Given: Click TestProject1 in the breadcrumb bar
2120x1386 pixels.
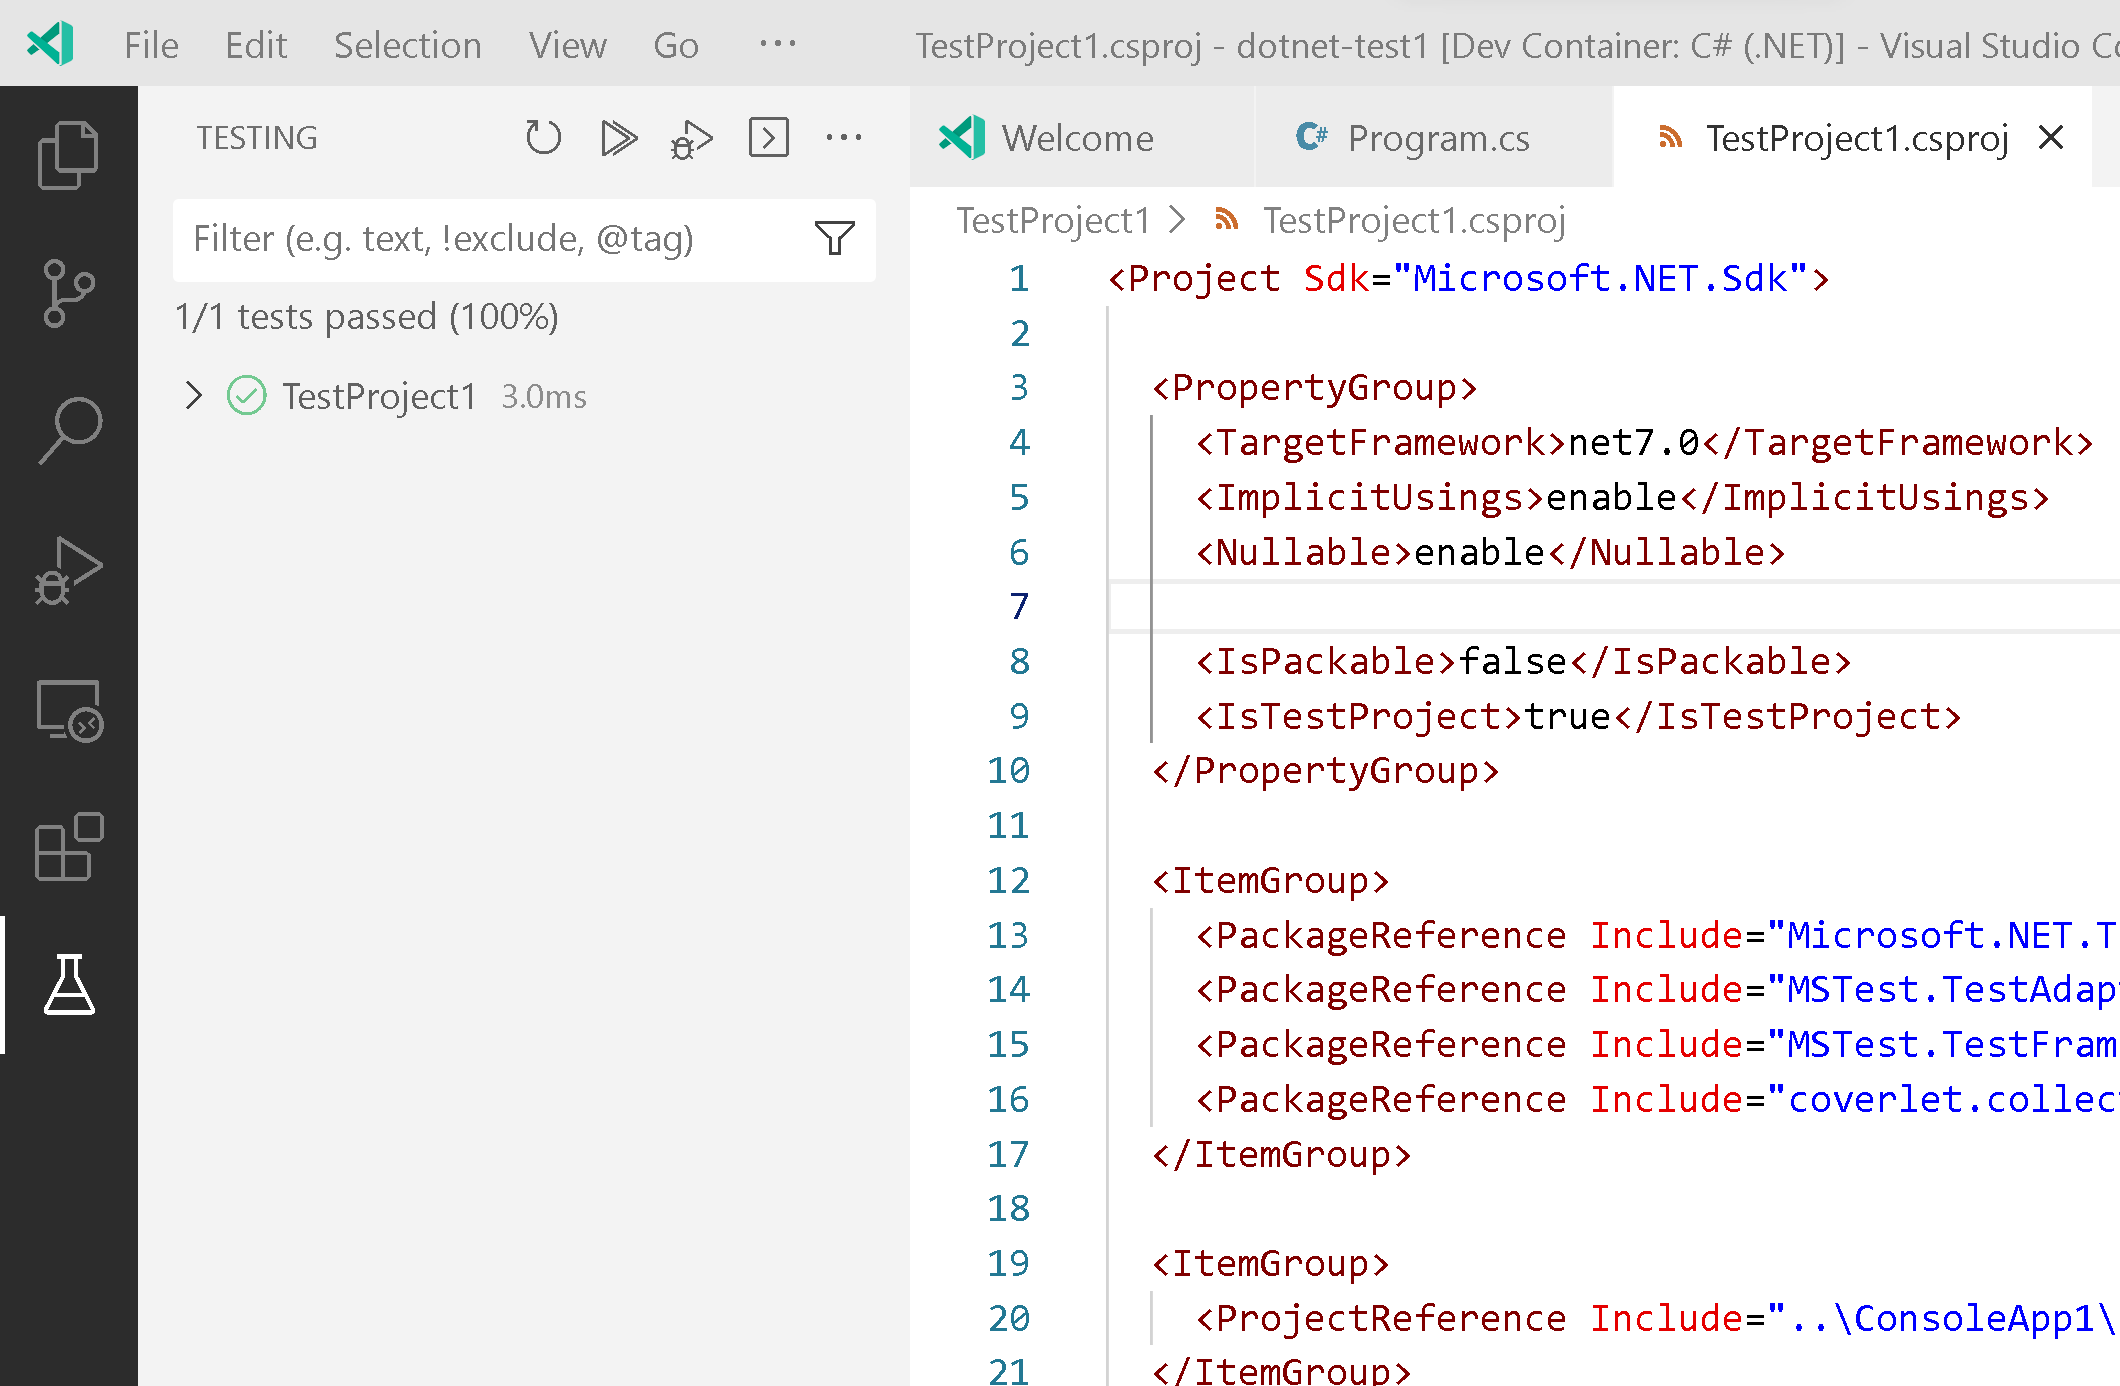Looking at the screenshot, I should [1053, 220].
